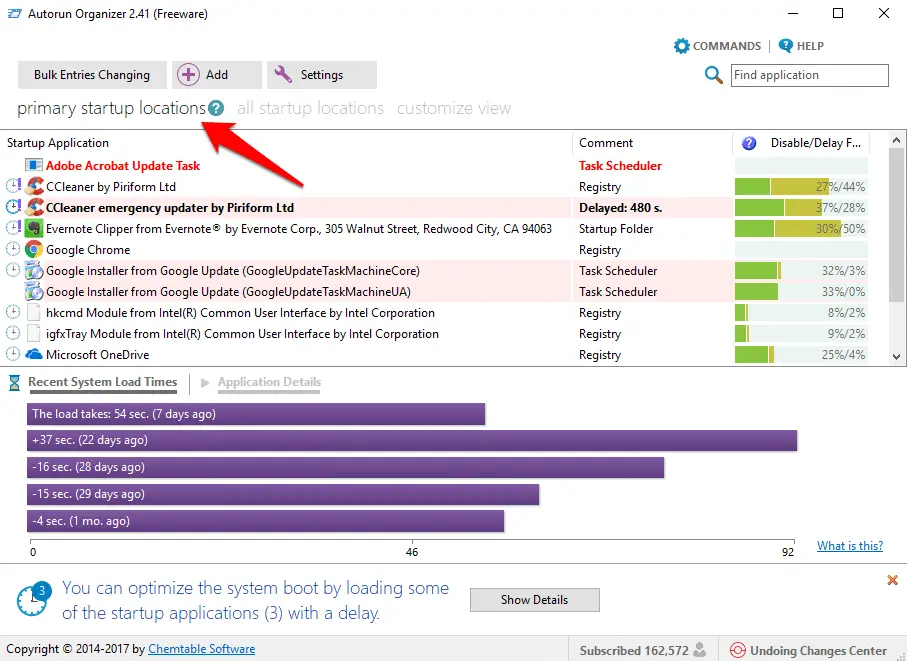
Task: Click the igfxTray Module file icon
Action: 34,333
